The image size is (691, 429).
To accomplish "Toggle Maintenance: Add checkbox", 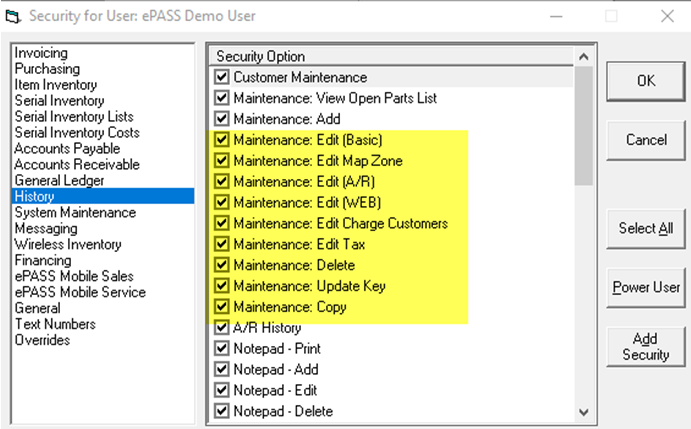I will (221, 119).
